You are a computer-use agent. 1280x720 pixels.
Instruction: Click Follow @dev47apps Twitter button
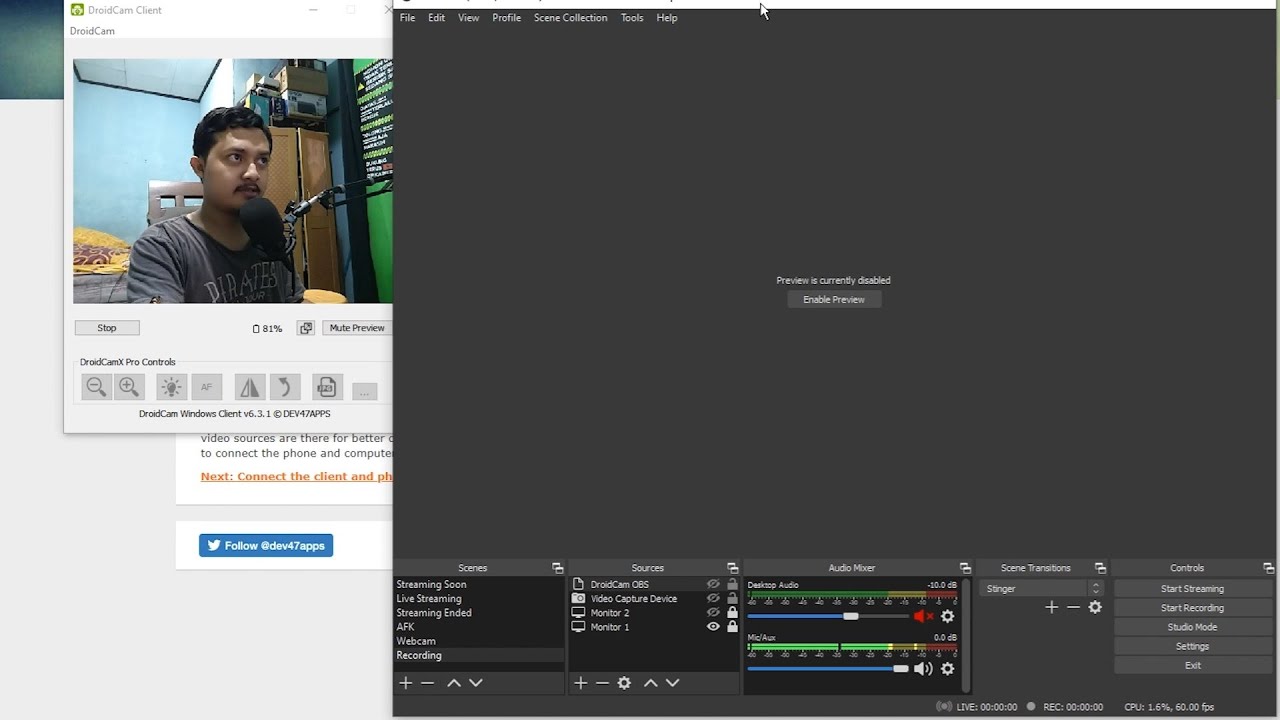(266, 546)
